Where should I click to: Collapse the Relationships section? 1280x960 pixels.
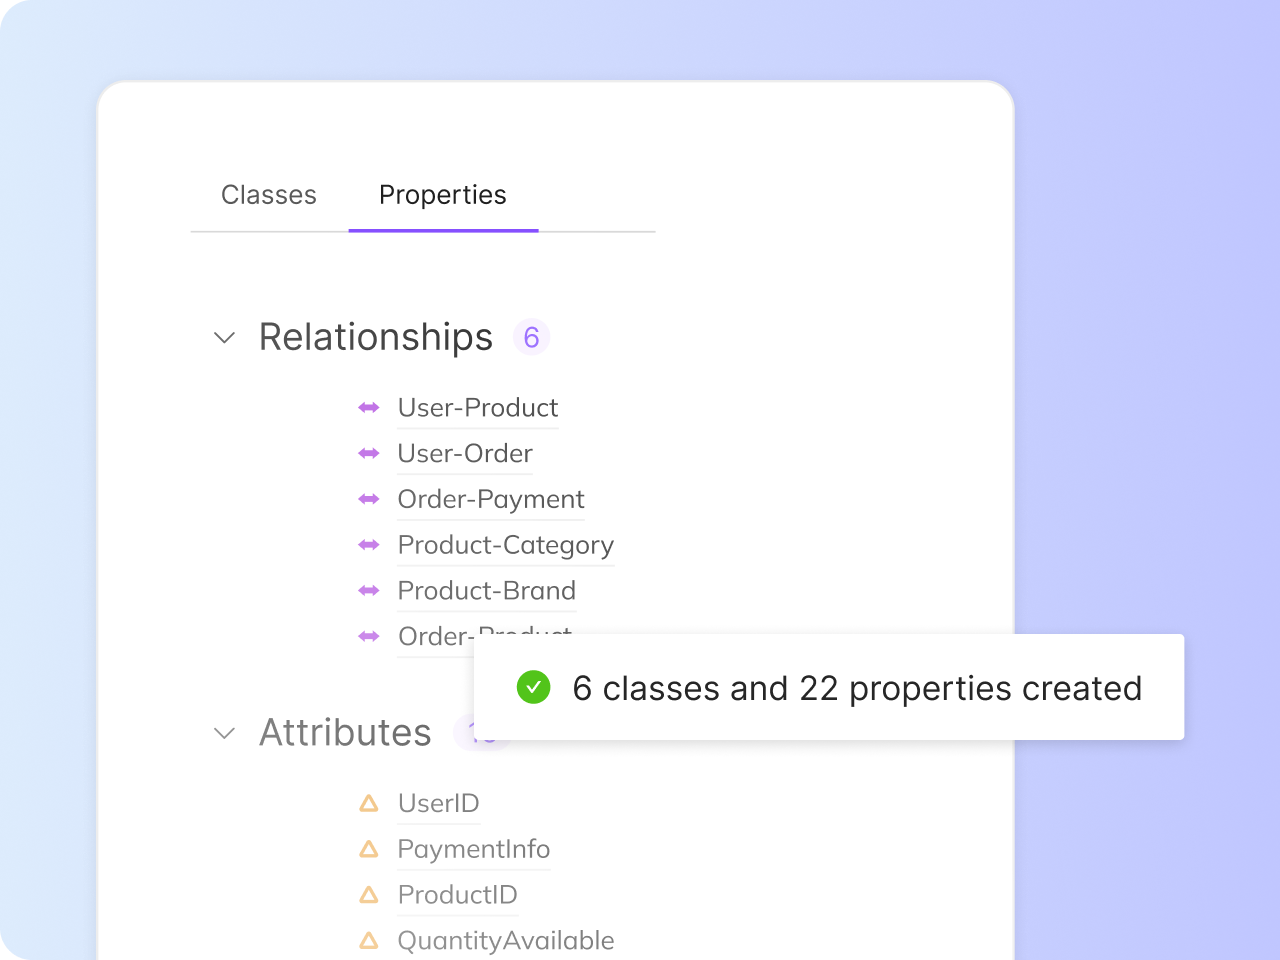(225, 338)
